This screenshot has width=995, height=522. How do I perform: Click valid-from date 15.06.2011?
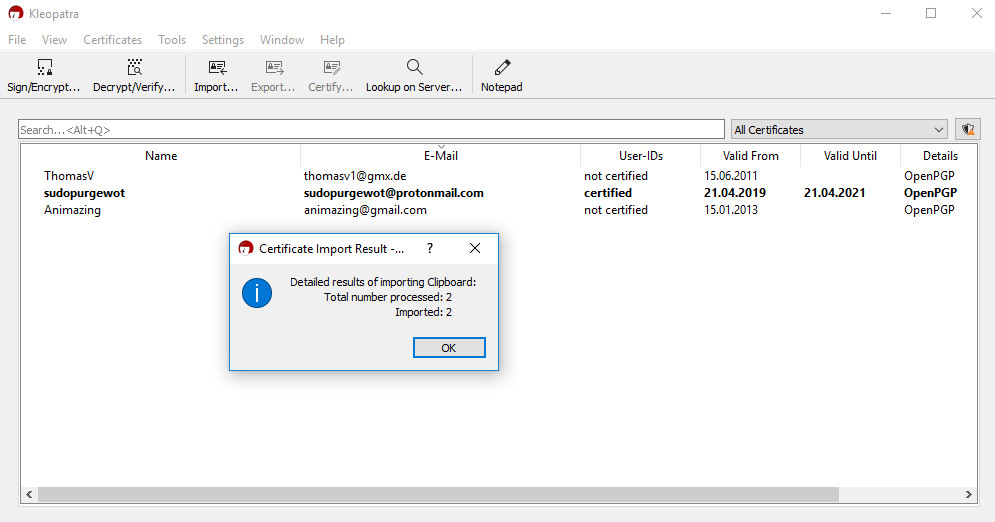coord(730,176)
